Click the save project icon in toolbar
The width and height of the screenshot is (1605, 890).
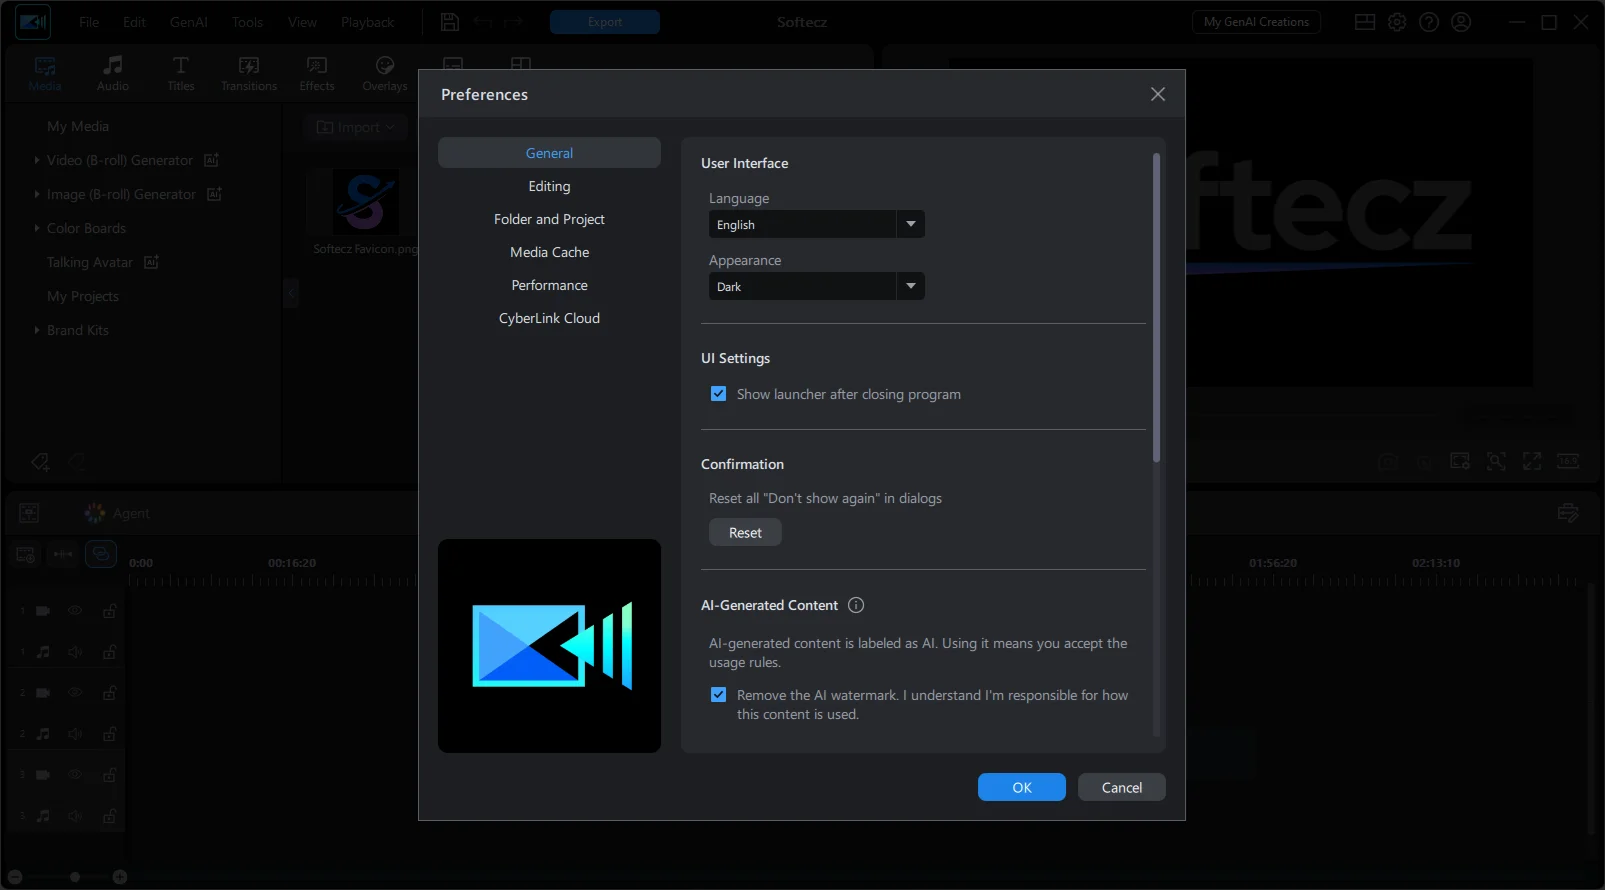(450, 22)
